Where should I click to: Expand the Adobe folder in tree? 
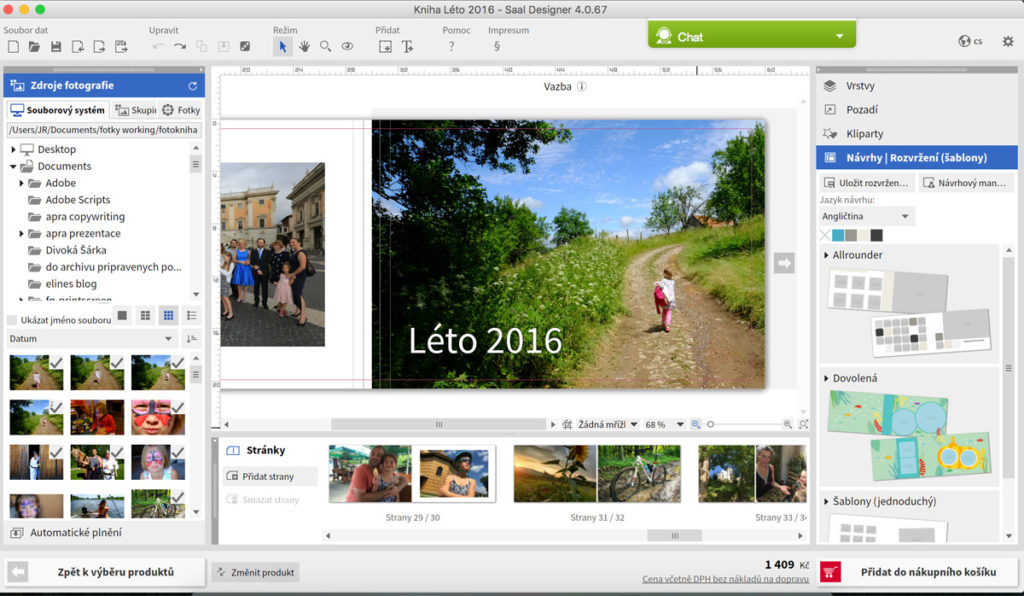click(22, 183)
